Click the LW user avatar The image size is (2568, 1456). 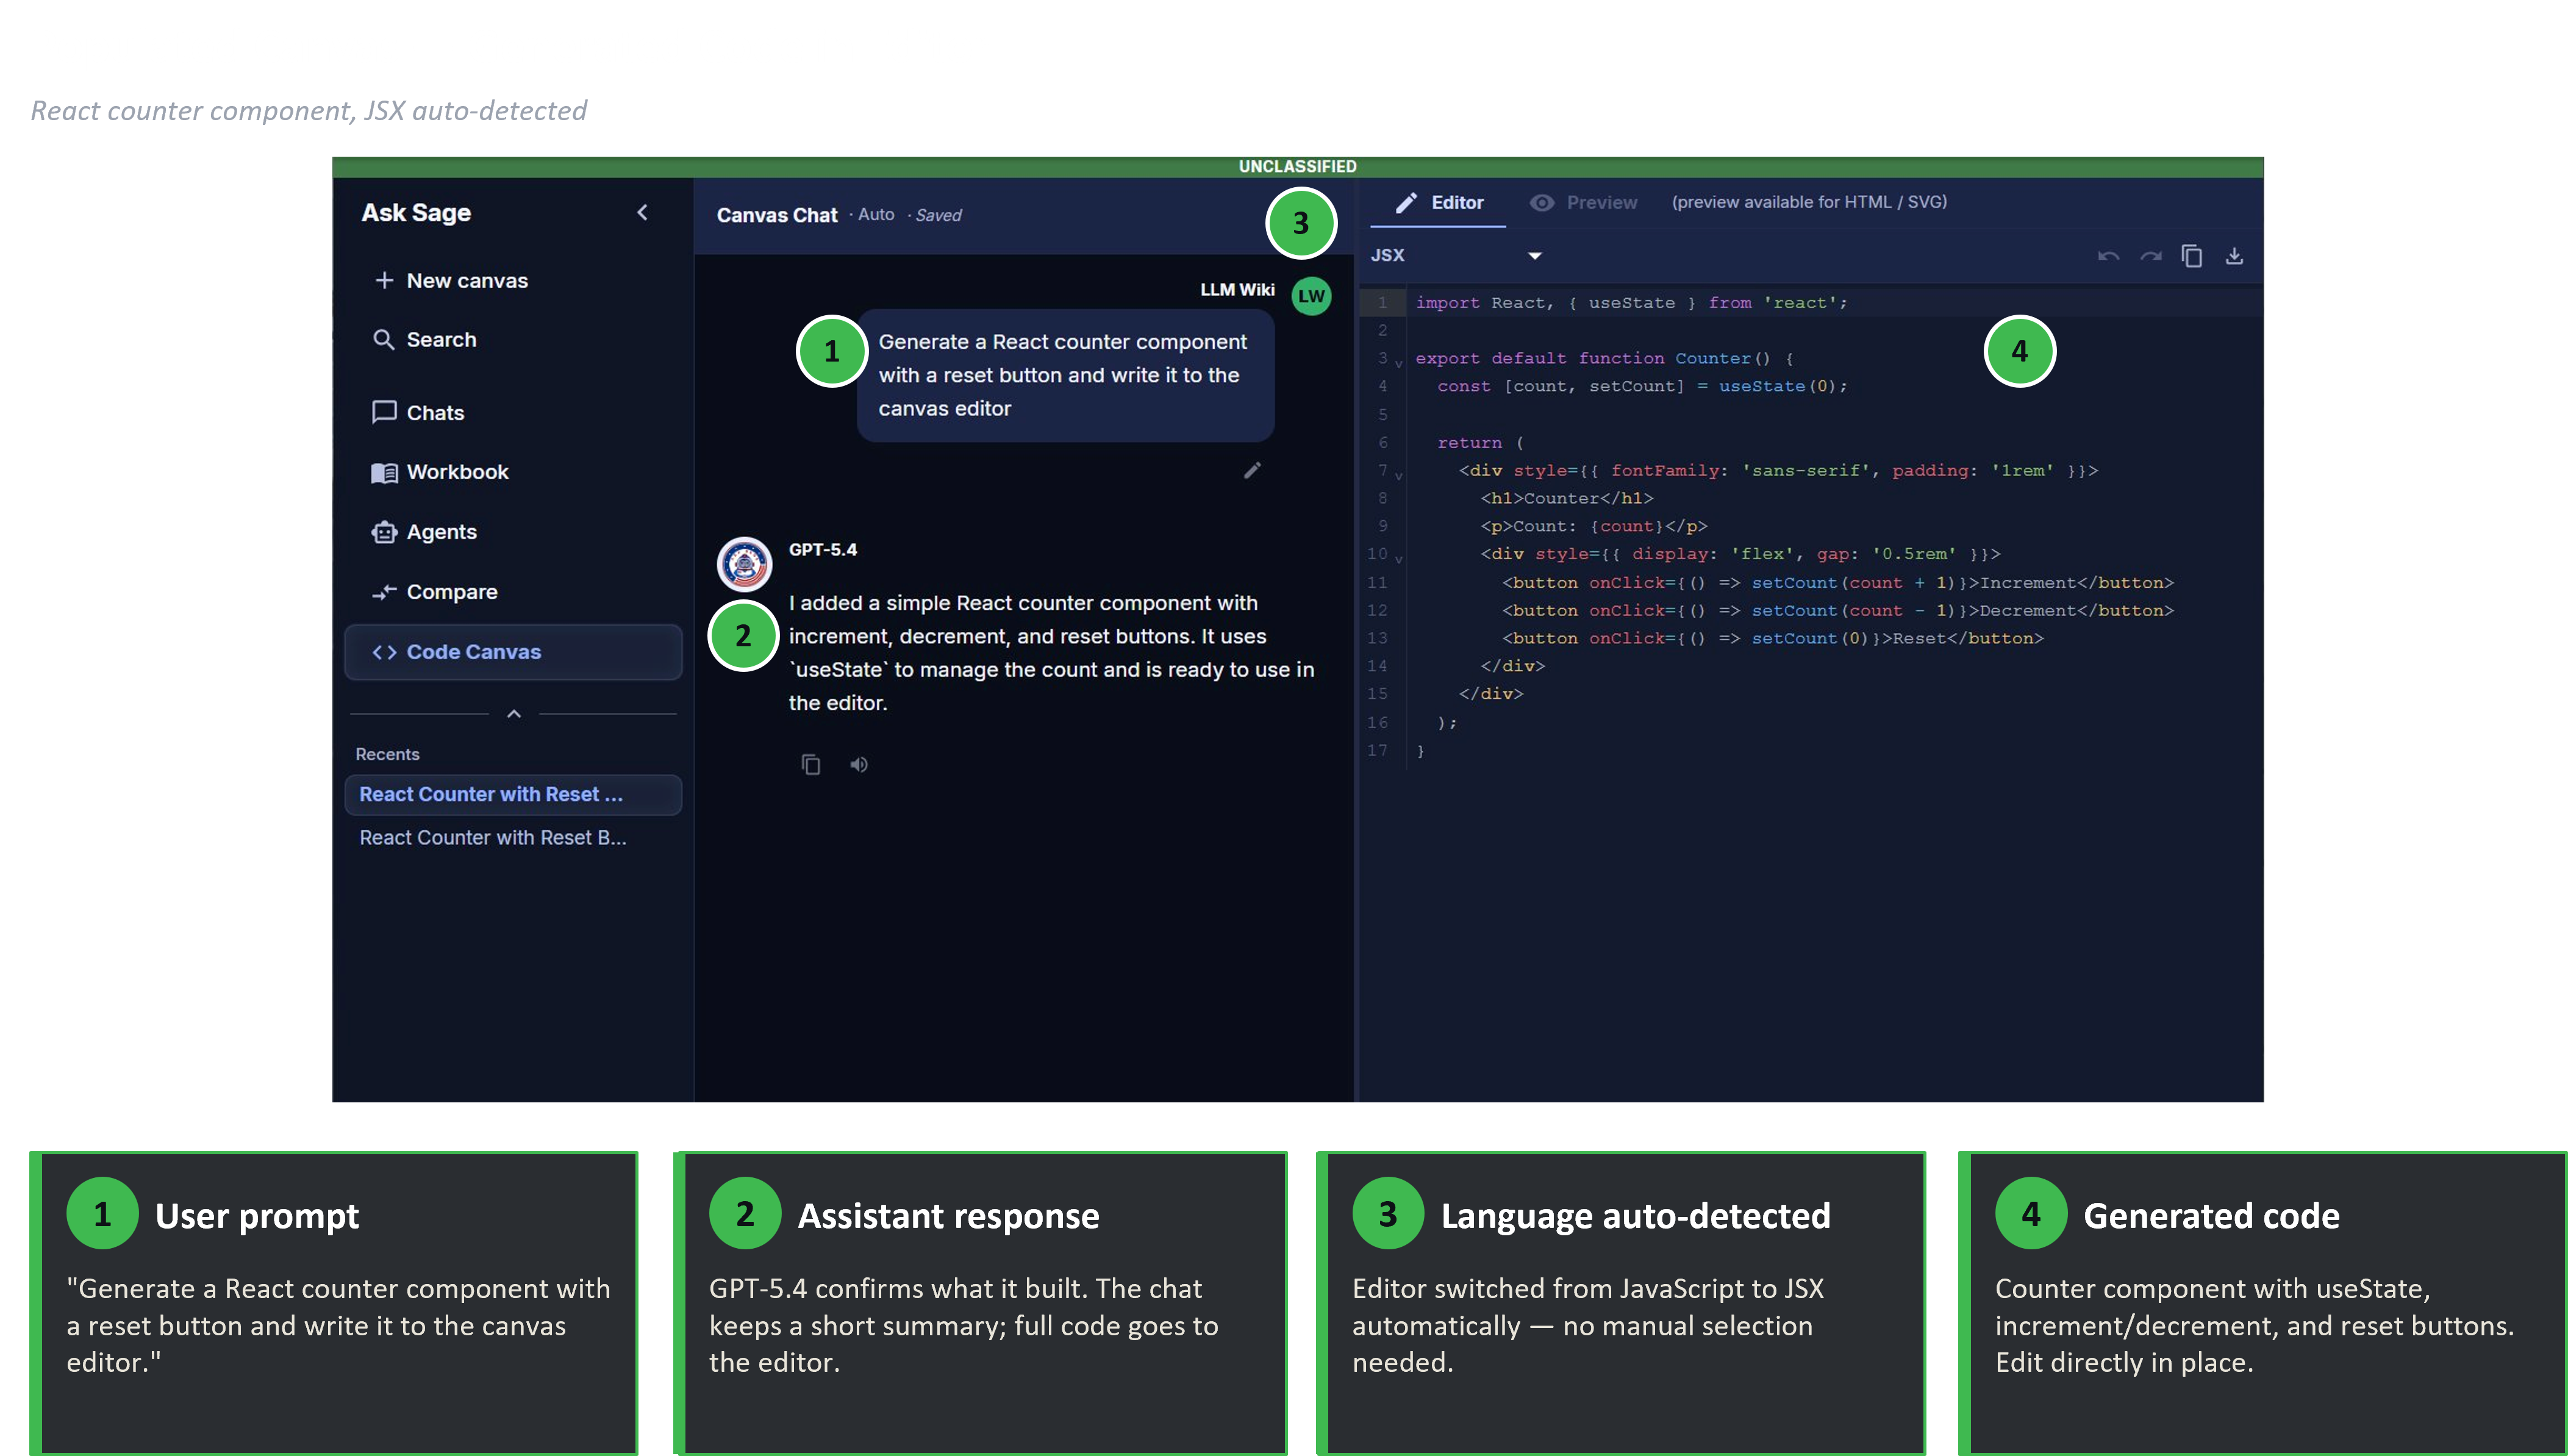1311,296
